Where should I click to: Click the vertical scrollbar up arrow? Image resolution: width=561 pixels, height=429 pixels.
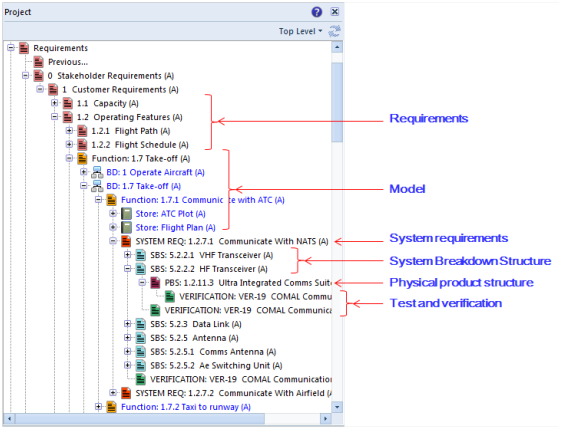pyautogui.click(x=337, y=47)
